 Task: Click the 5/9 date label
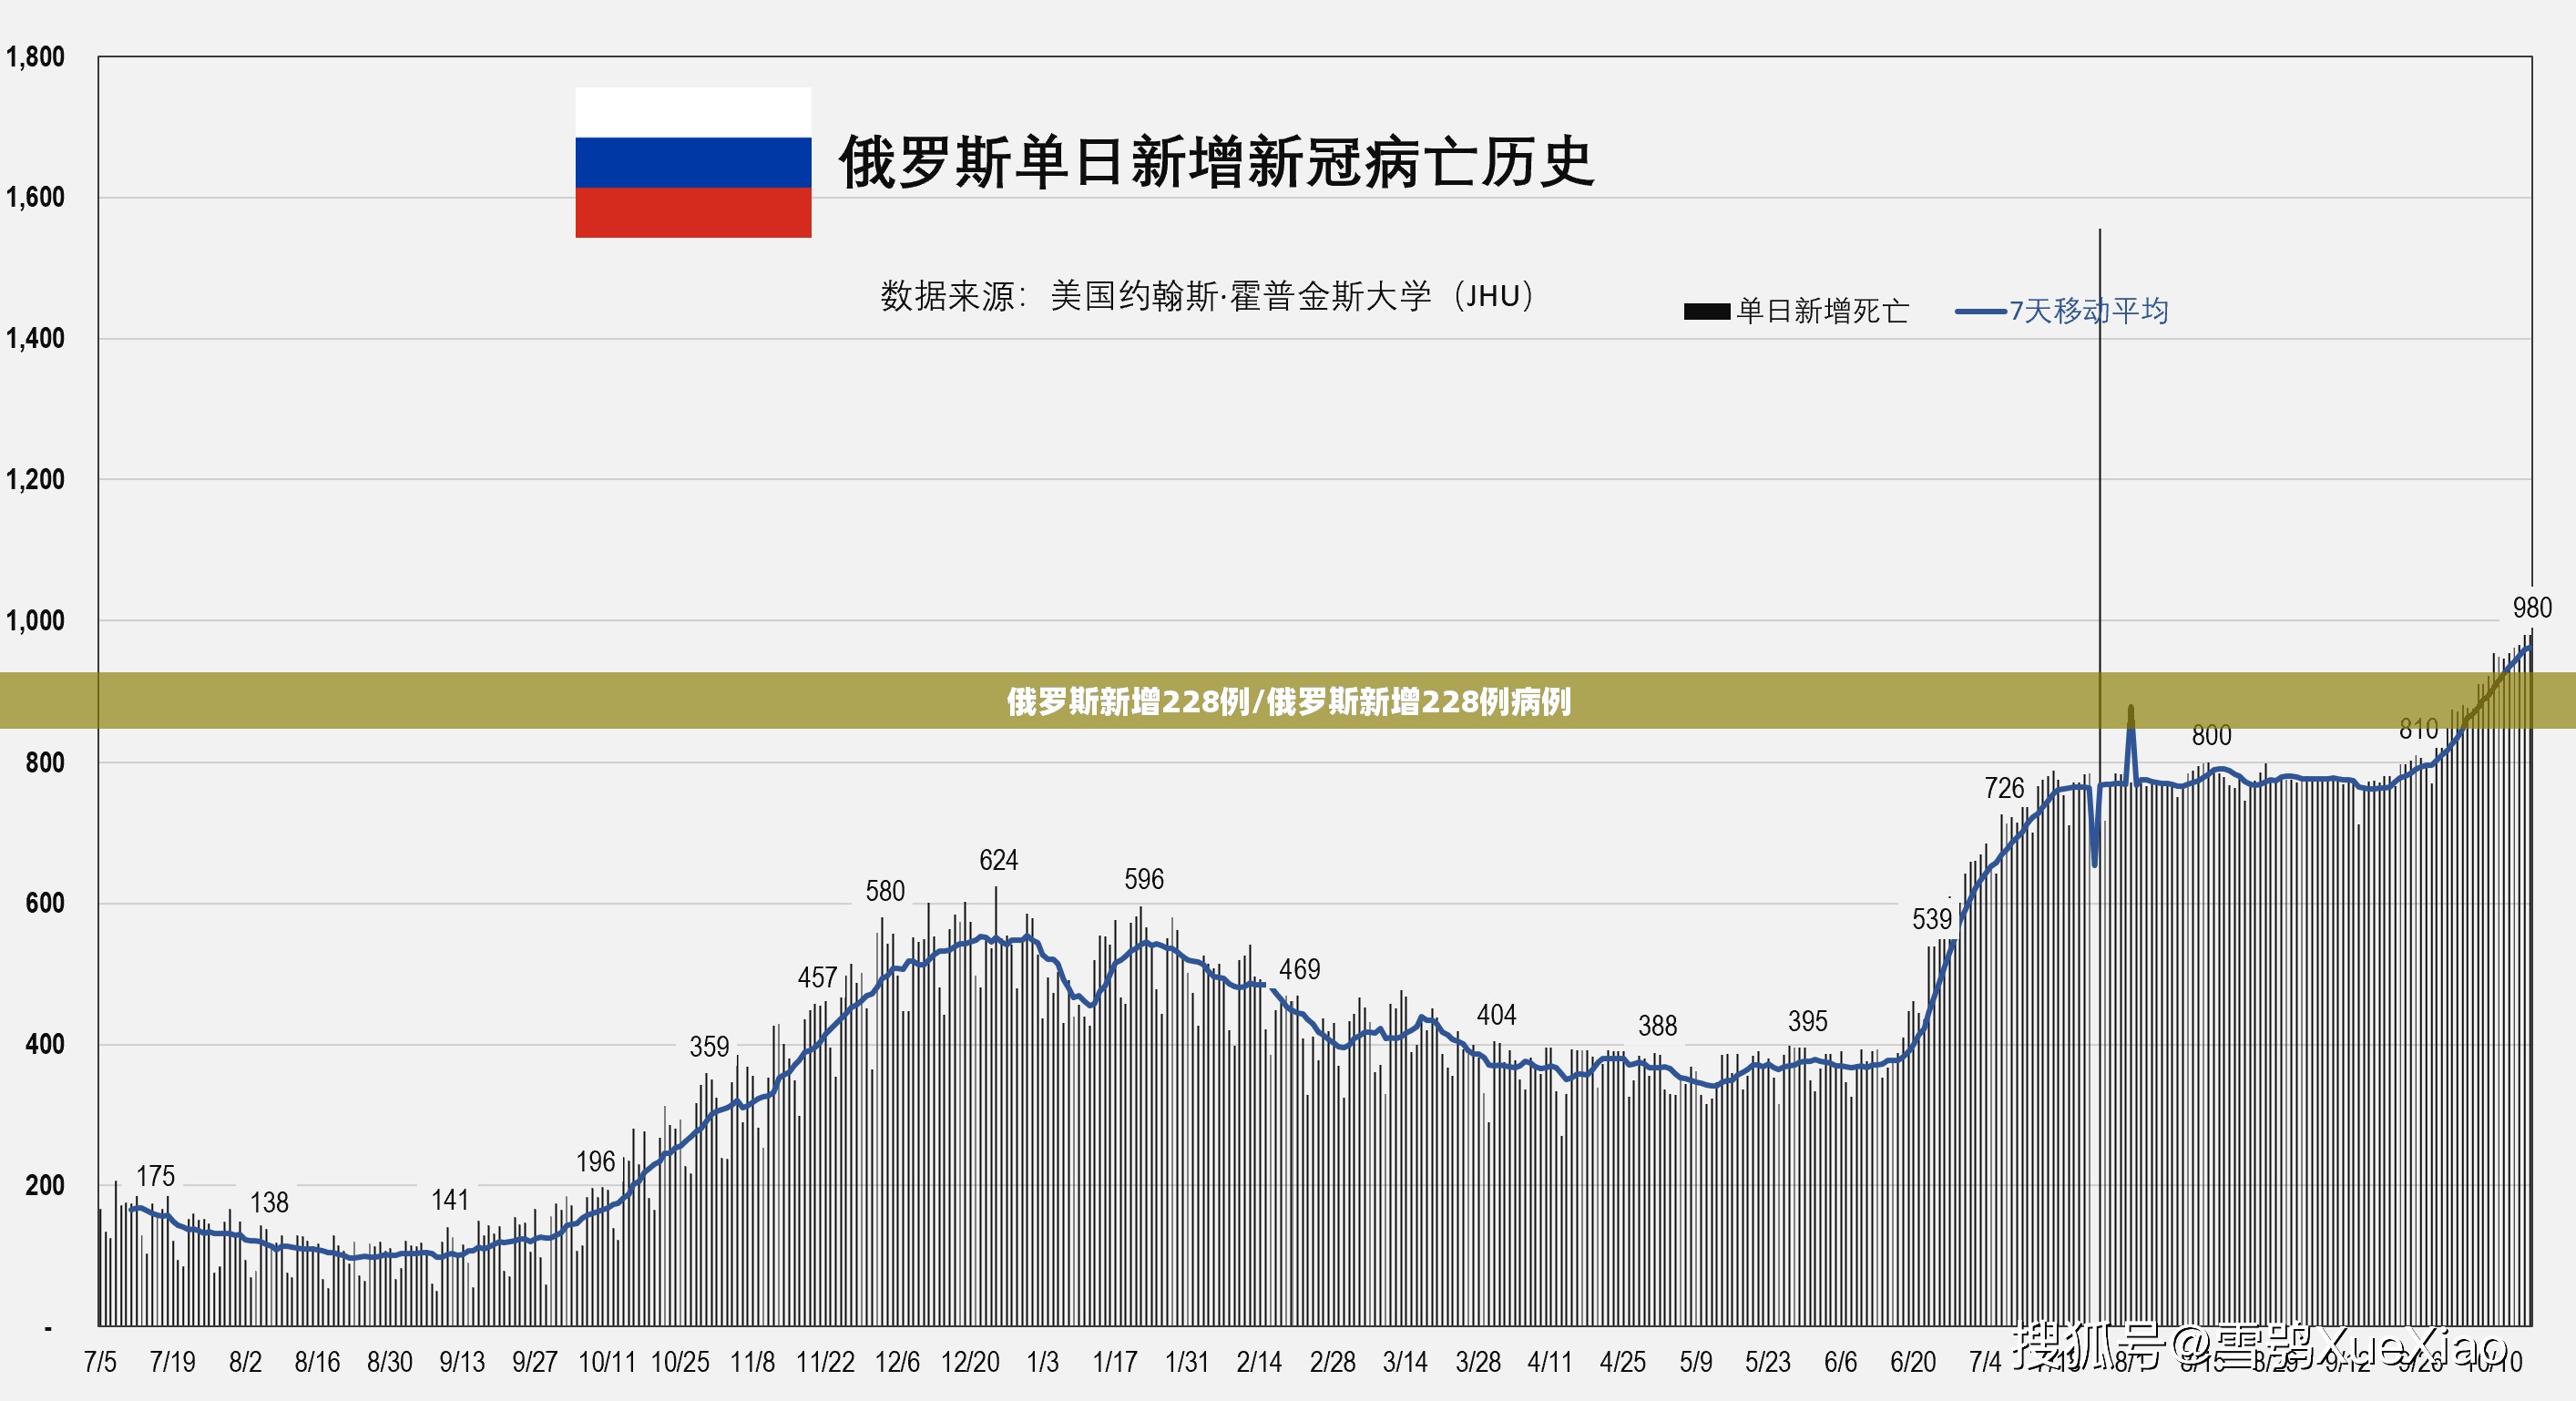pos(1695,1362)
